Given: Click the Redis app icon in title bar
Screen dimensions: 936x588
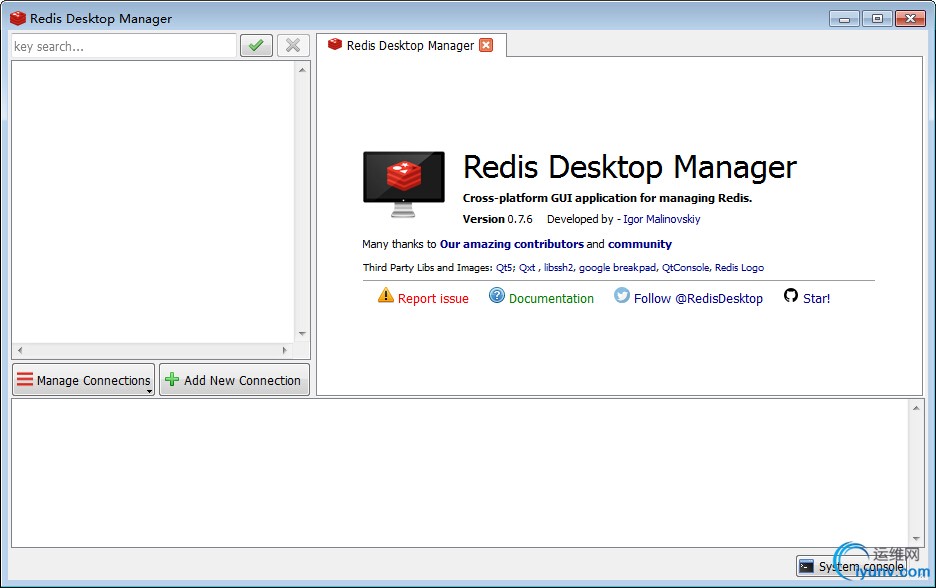Looking at the screenshot, I should pos(18,18).
